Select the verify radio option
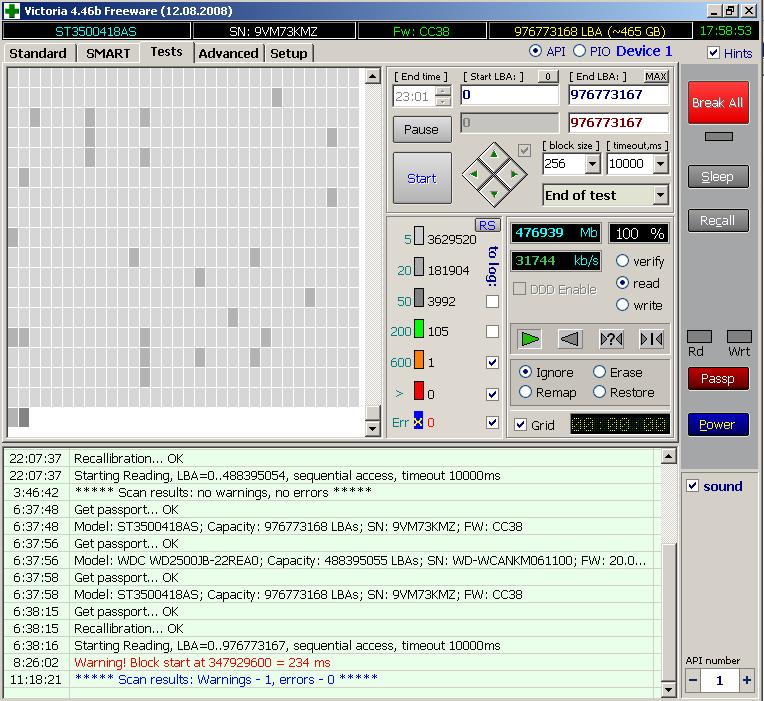The width and height of the screenshot is (764, 701). click(623, 261)
